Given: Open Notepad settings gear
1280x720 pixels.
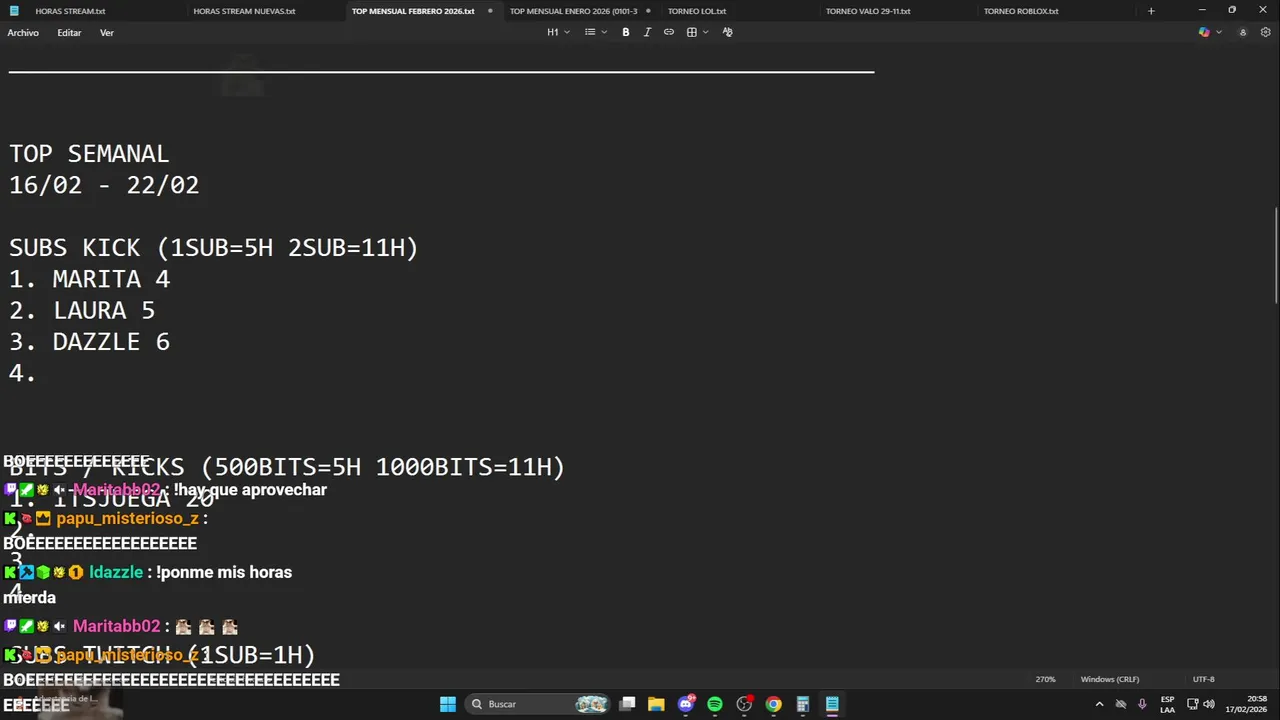Looking at the screenshot, I should [1265, 32].
